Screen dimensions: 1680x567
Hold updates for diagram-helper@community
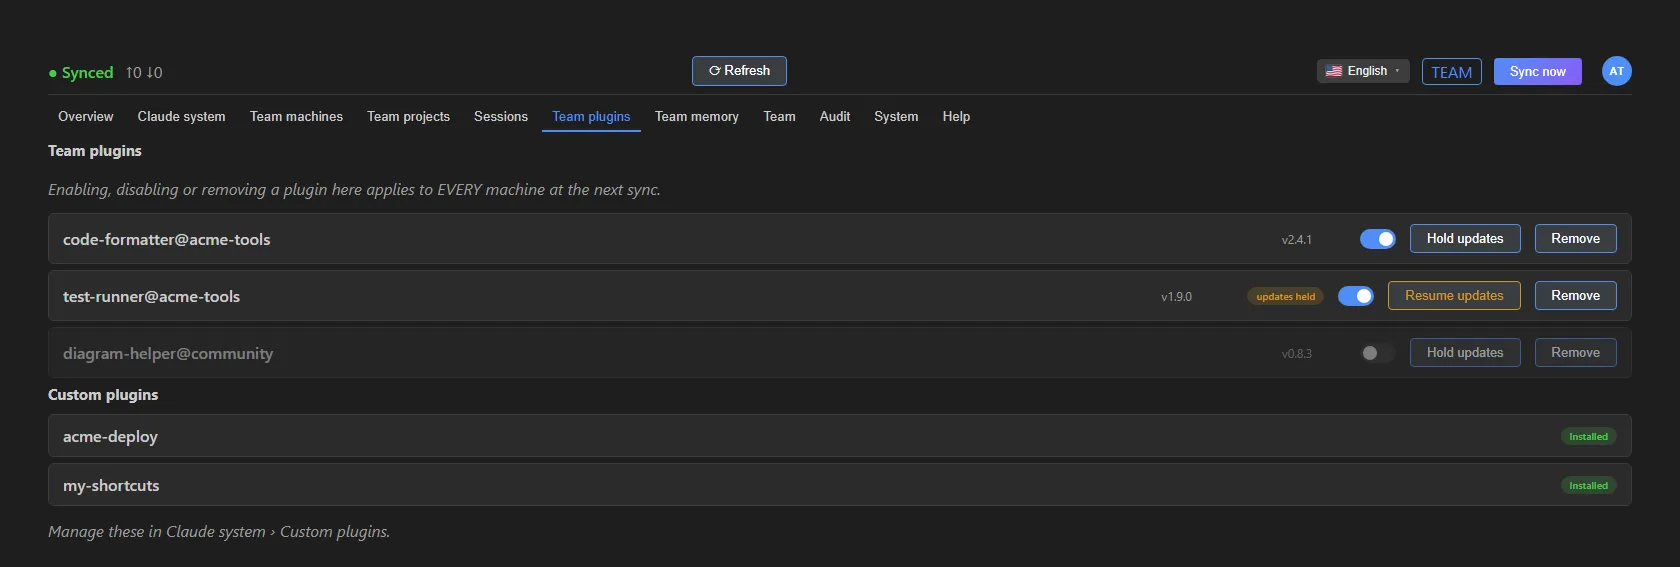(x=1465, y=353)
